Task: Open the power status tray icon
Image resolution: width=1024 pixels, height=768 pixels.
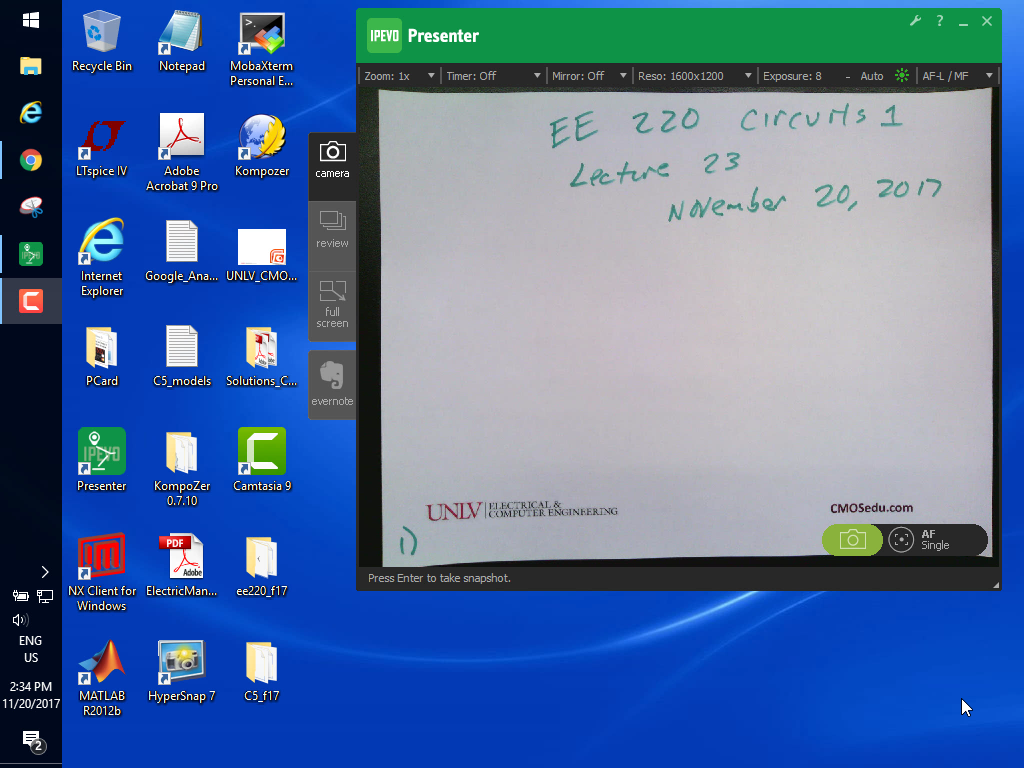Action: point(20,596)
